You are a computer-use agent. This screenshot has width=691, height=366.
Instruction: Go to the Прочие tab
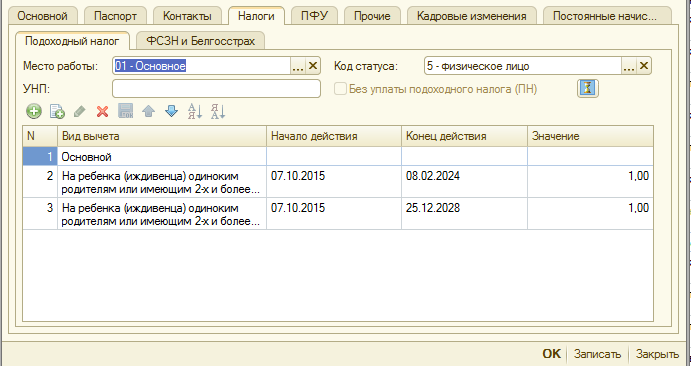coord(372,16)
